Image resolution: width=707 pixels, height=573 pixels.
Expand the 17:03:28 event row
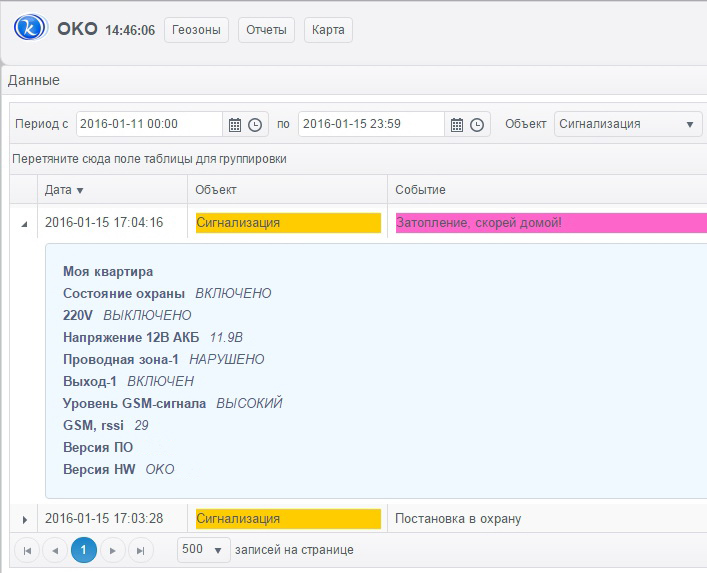tap(25, 519)
